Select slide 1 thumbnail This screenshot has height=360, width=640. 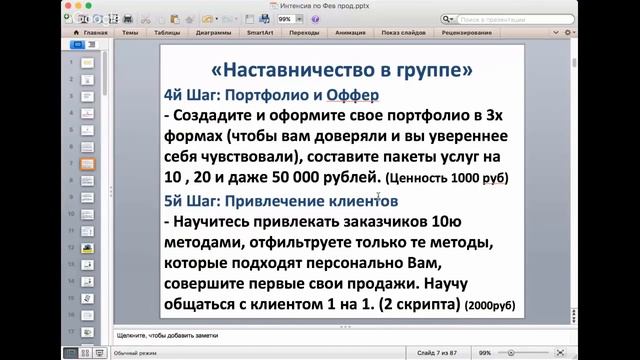(87, 63)
